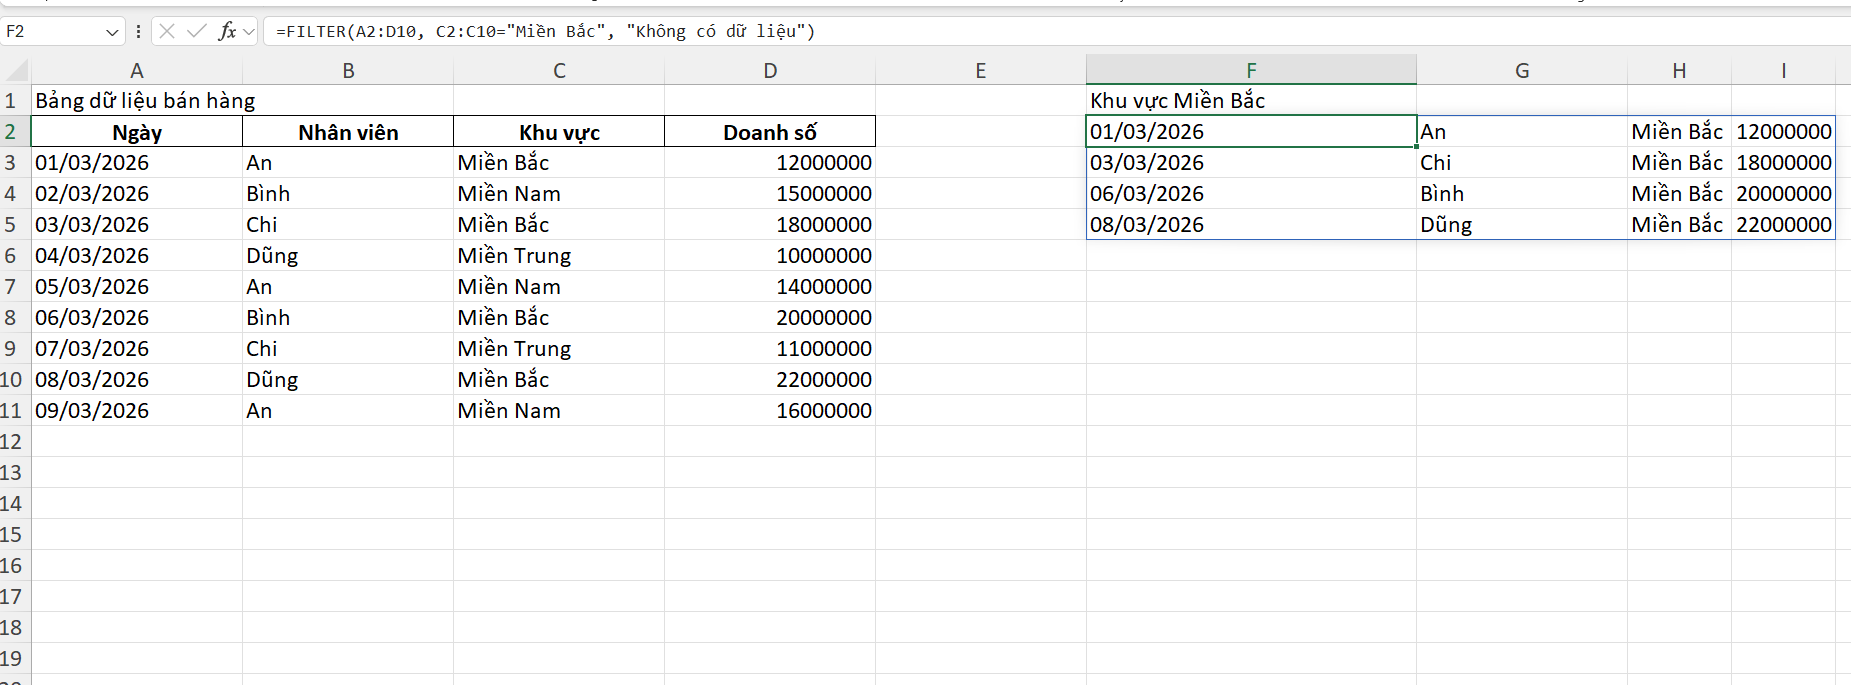Click sales value 15000000
Viewport: 1851px width, 685px height.
[770, 194]
